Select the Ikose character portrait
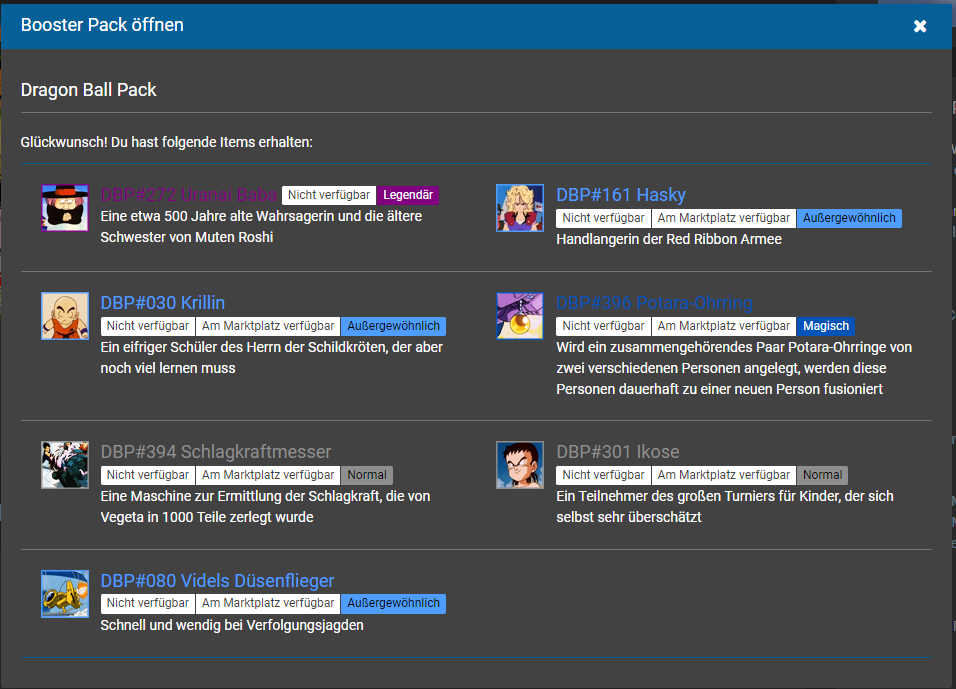The height and width of the screenshot is (689, 956). click(x=520, y=465)
